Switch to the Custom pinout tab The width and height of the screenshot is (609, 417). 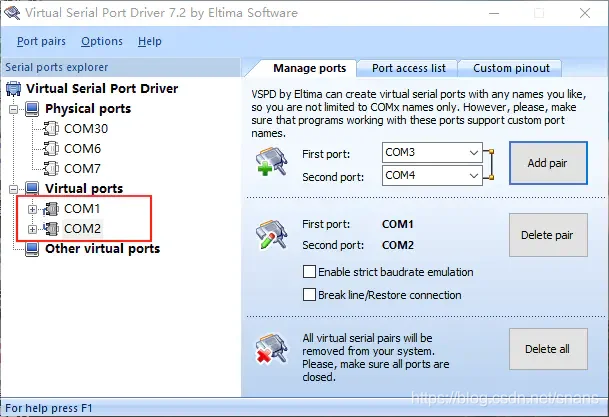point(511,68)
